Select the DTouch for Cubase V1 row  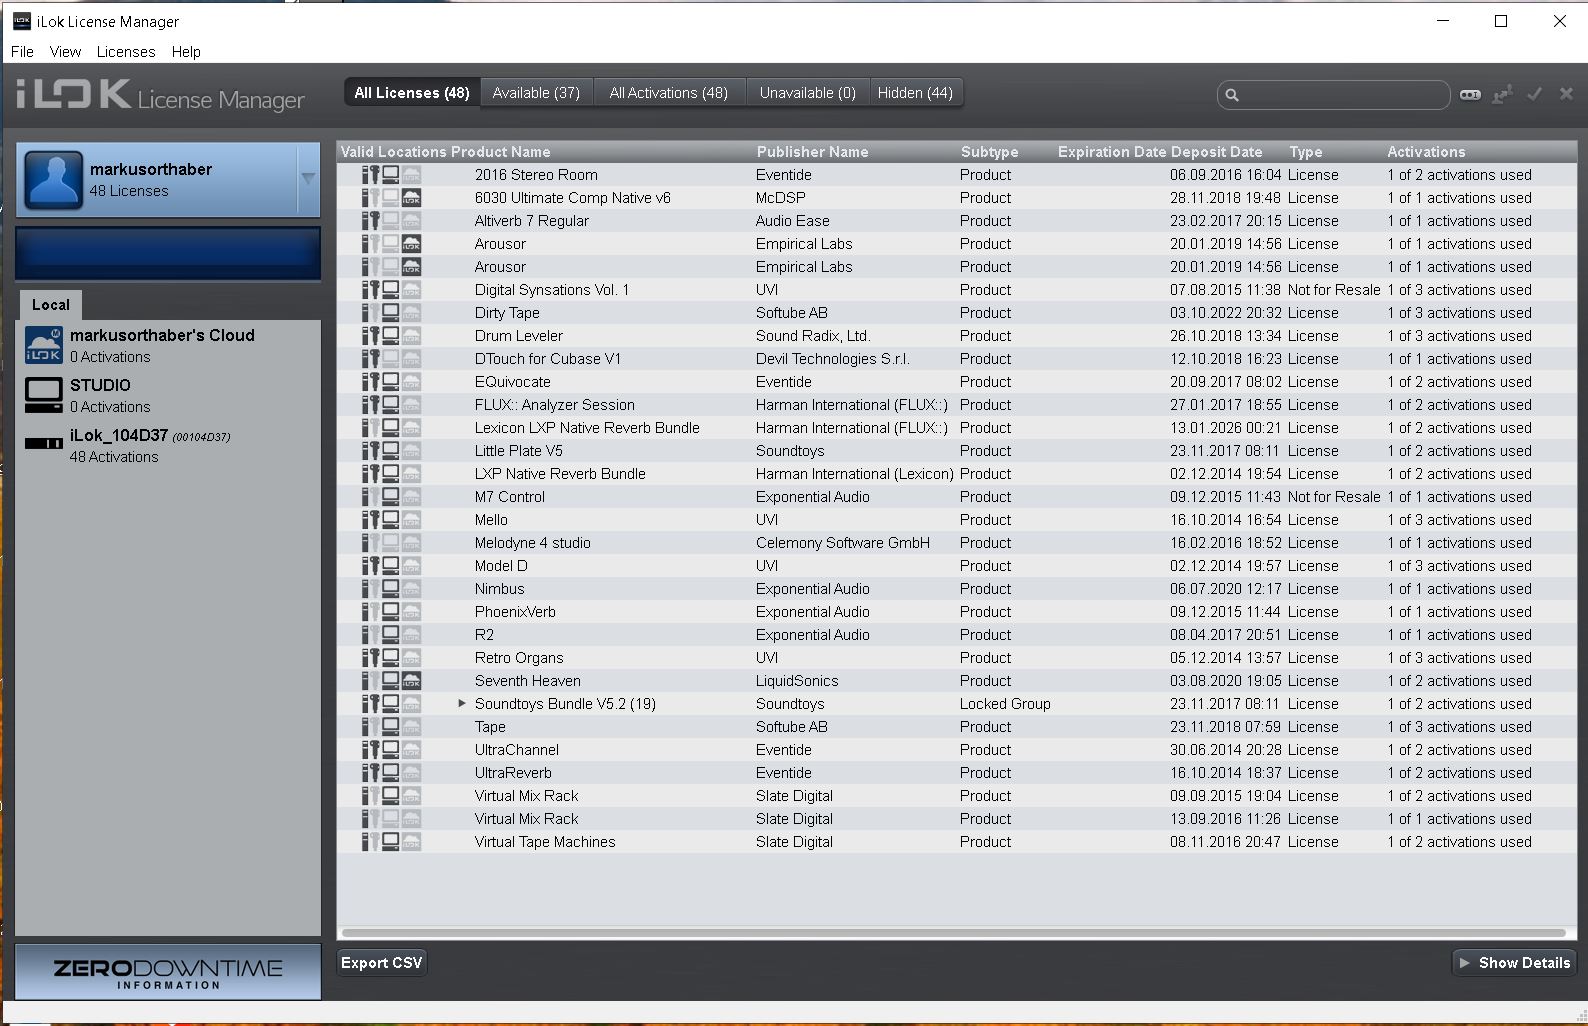(x=957, y=359)
